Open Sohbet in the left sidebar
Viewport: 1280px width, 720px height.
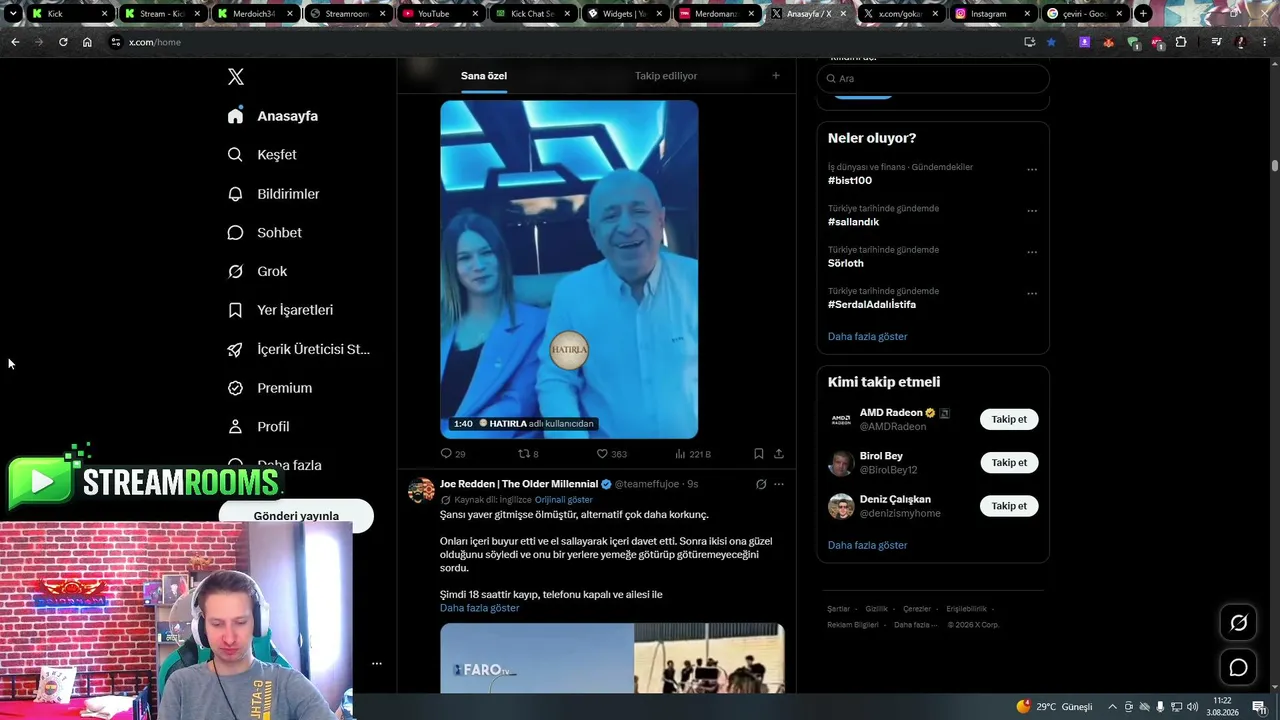[x=264, y=233]
